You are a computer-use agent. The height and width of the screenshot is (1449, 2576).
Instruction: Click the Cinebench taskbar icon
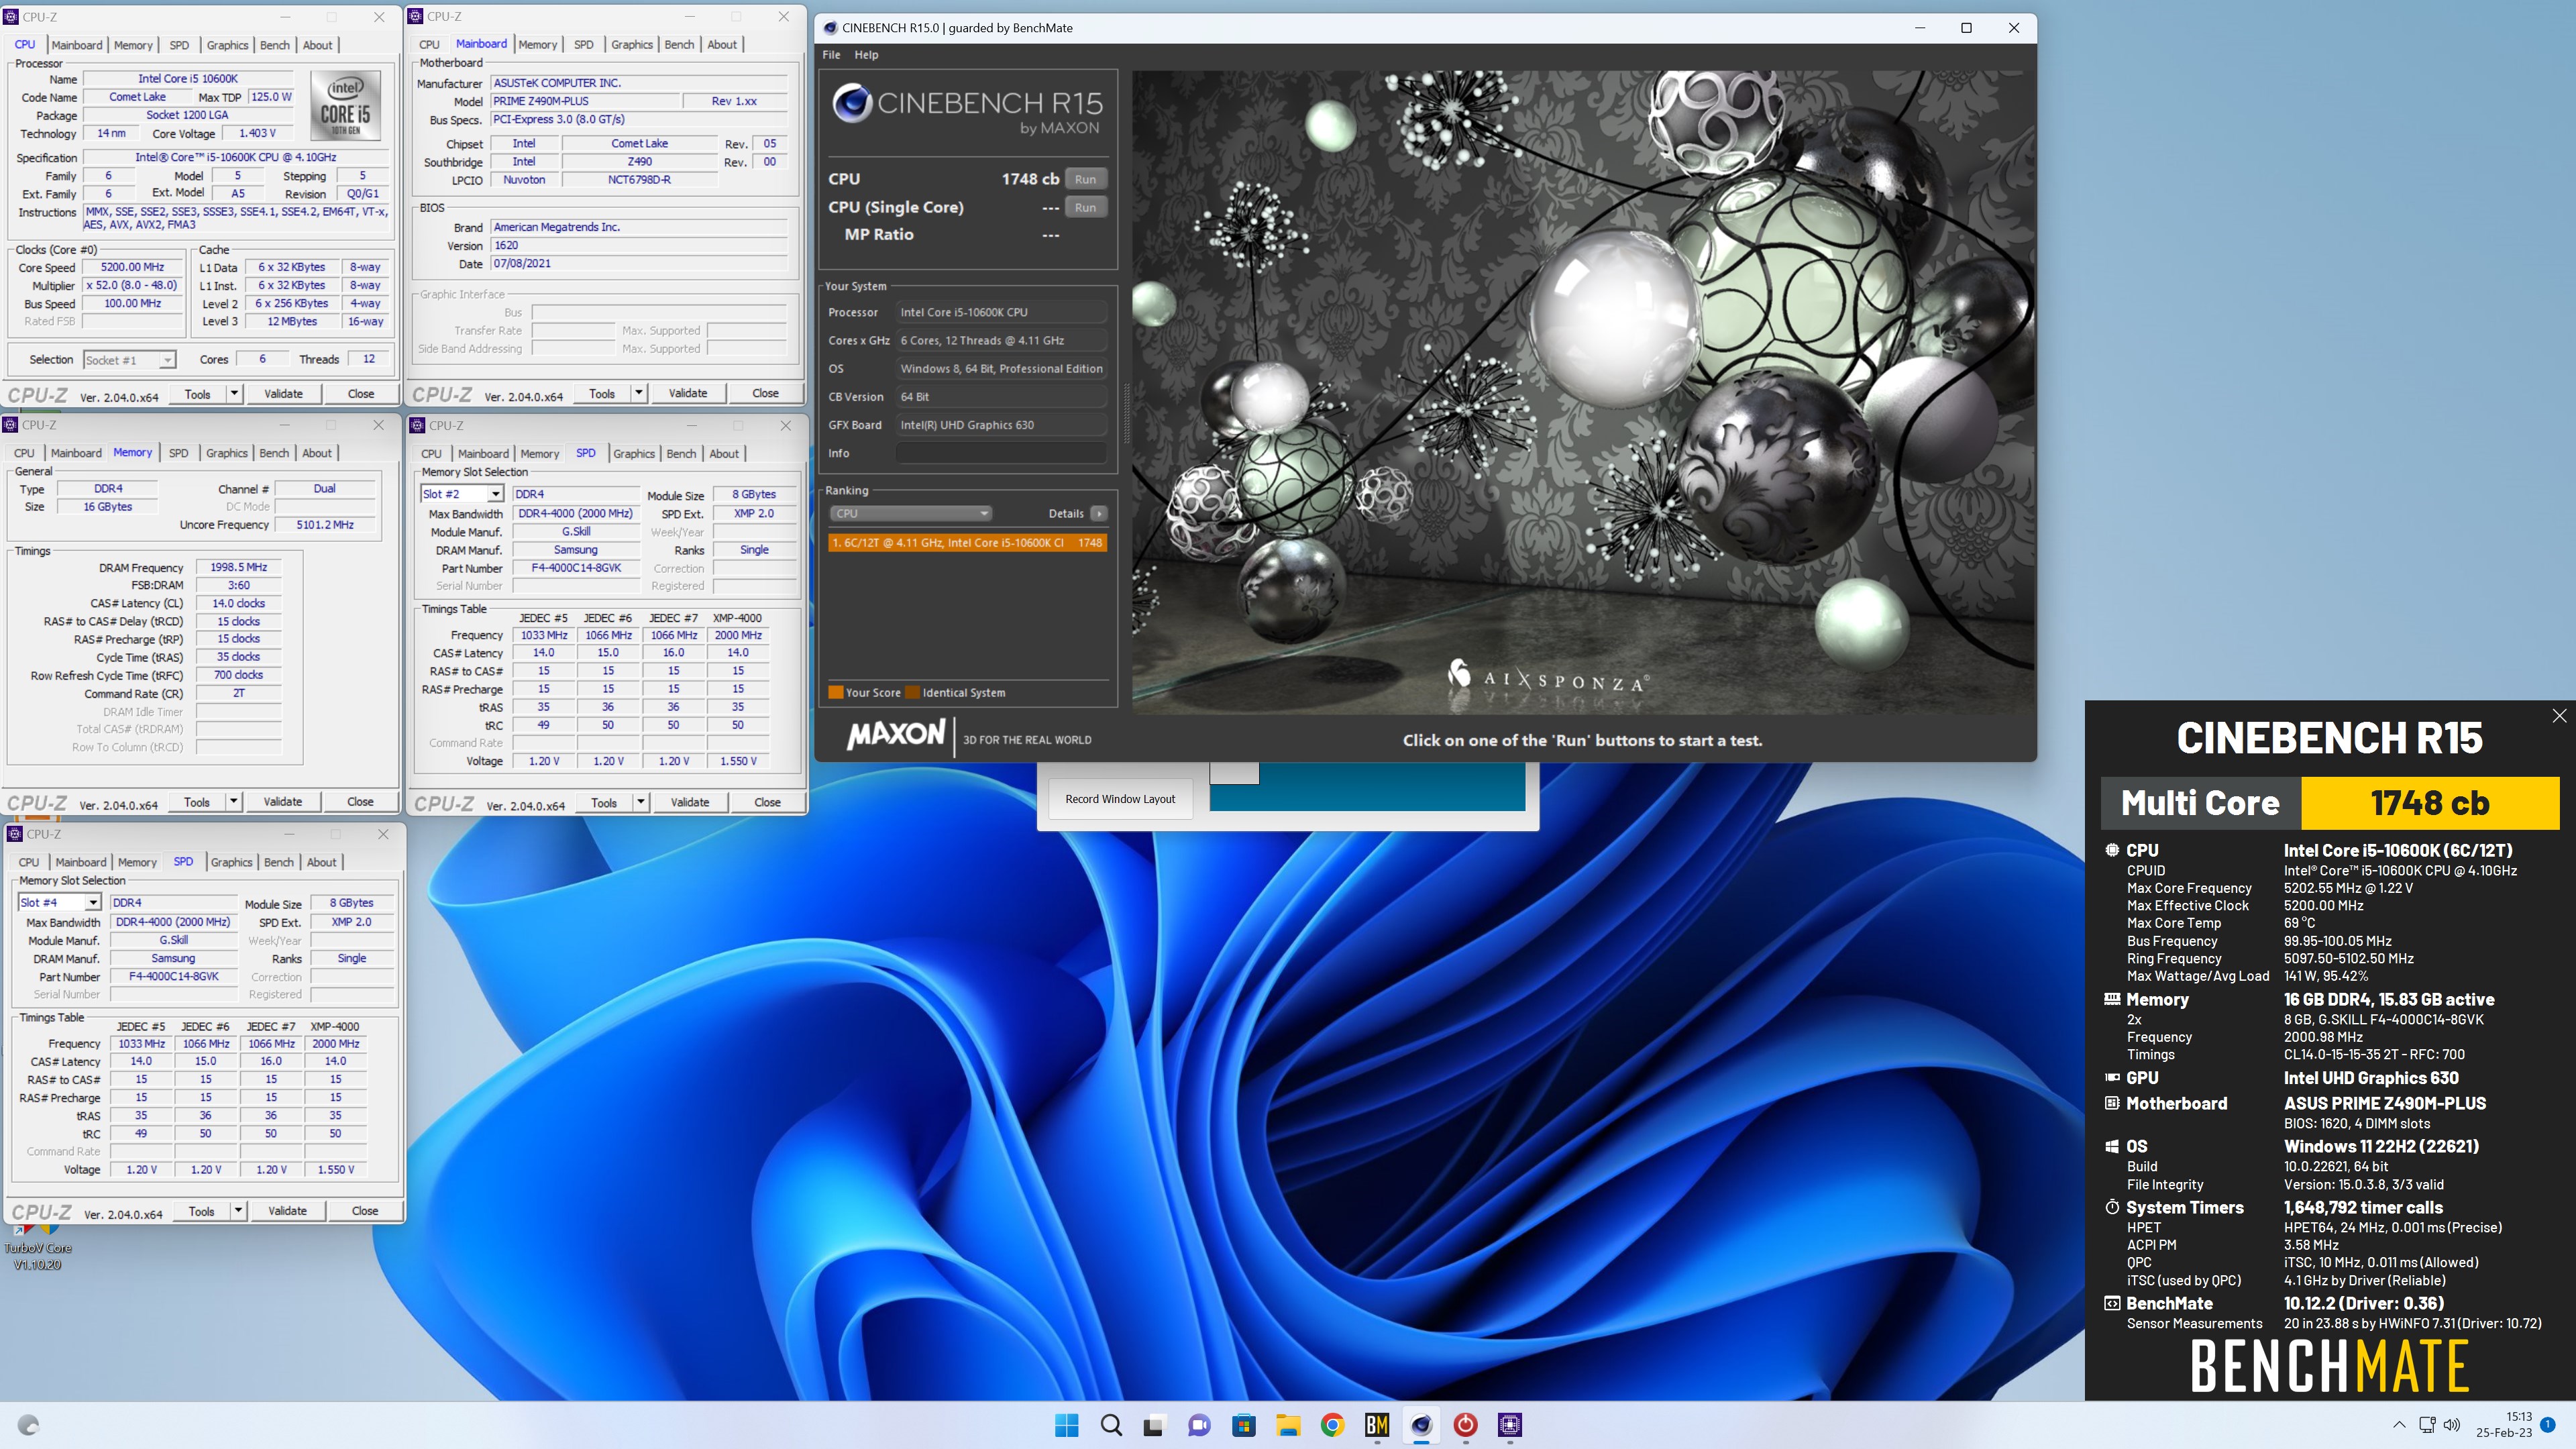tap(1421, 1425)
